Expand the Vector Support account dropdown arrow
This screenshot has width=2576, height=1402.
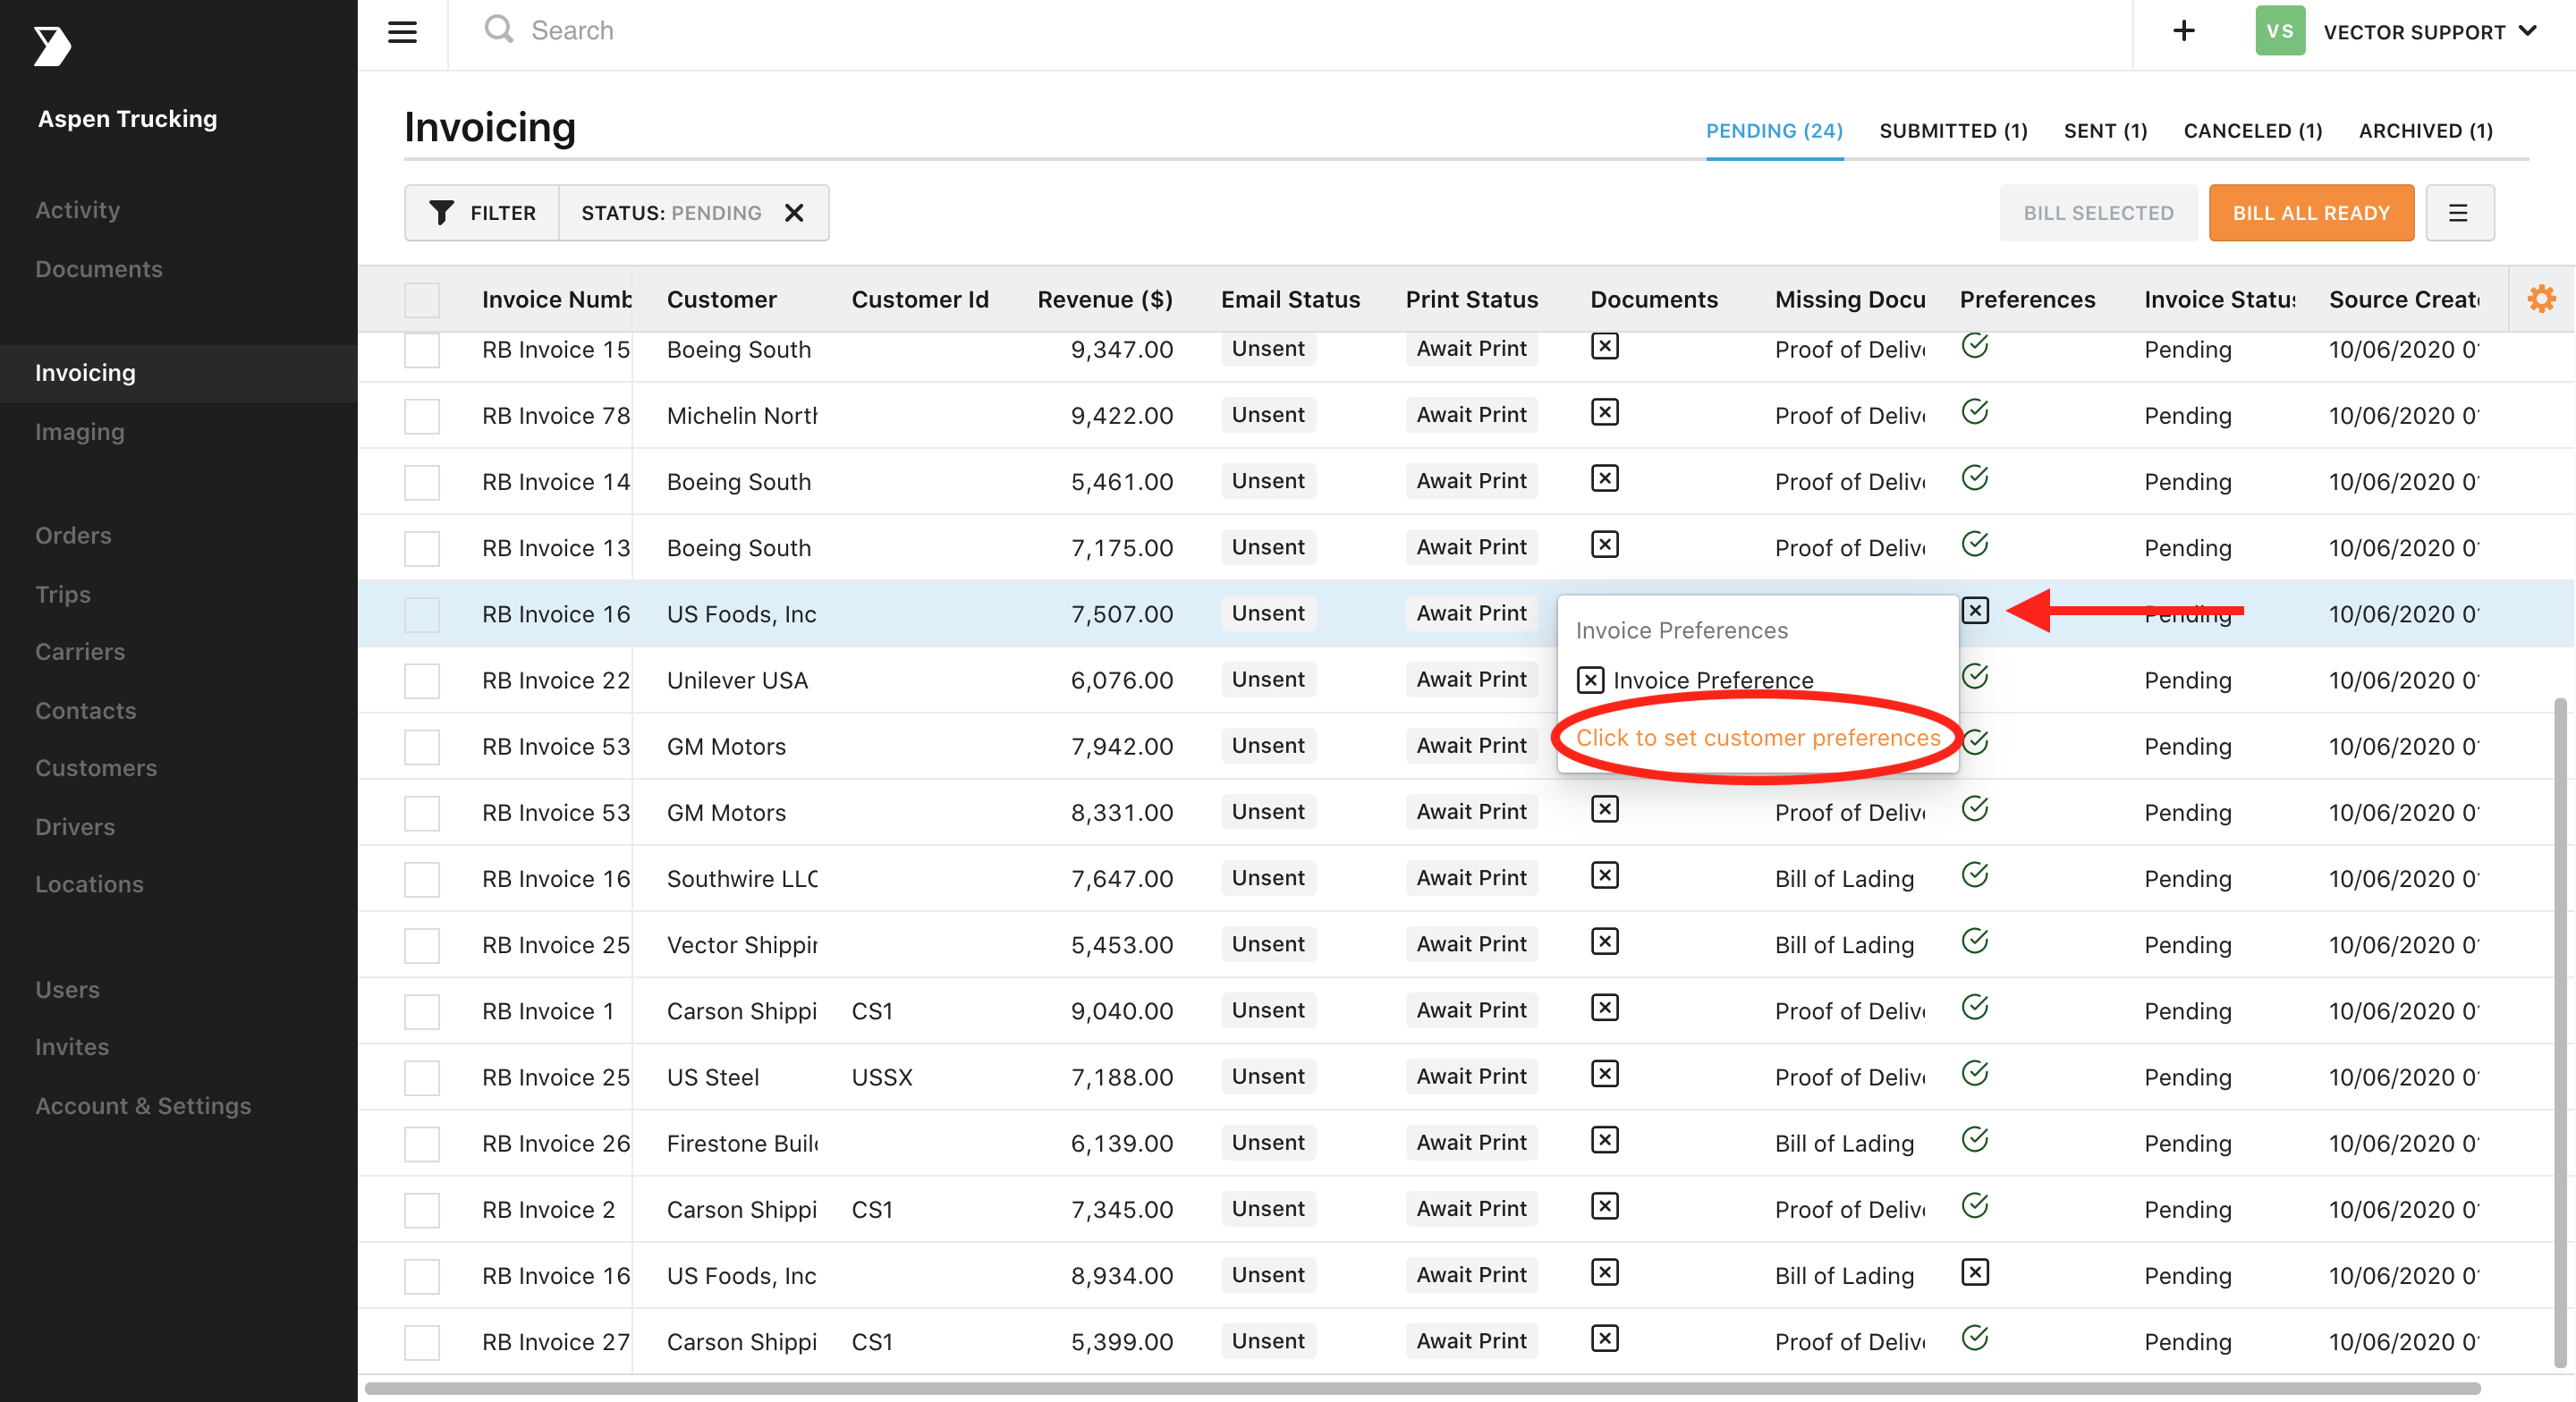click(x=2527, y=31)
